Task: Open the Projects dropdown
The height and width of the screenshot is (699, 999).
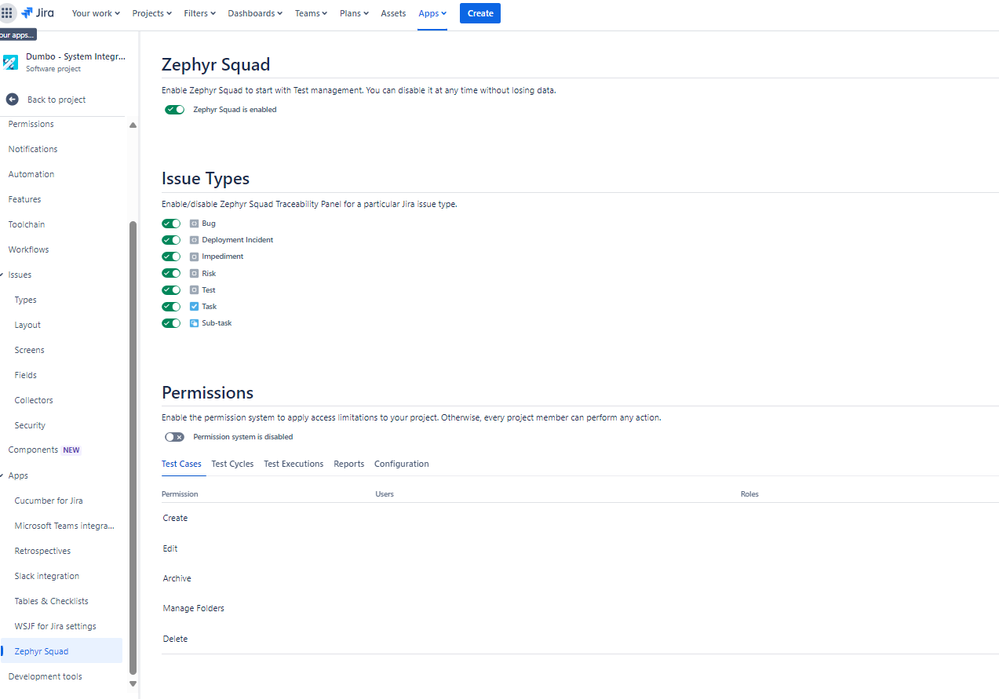Action: (152, 13)
